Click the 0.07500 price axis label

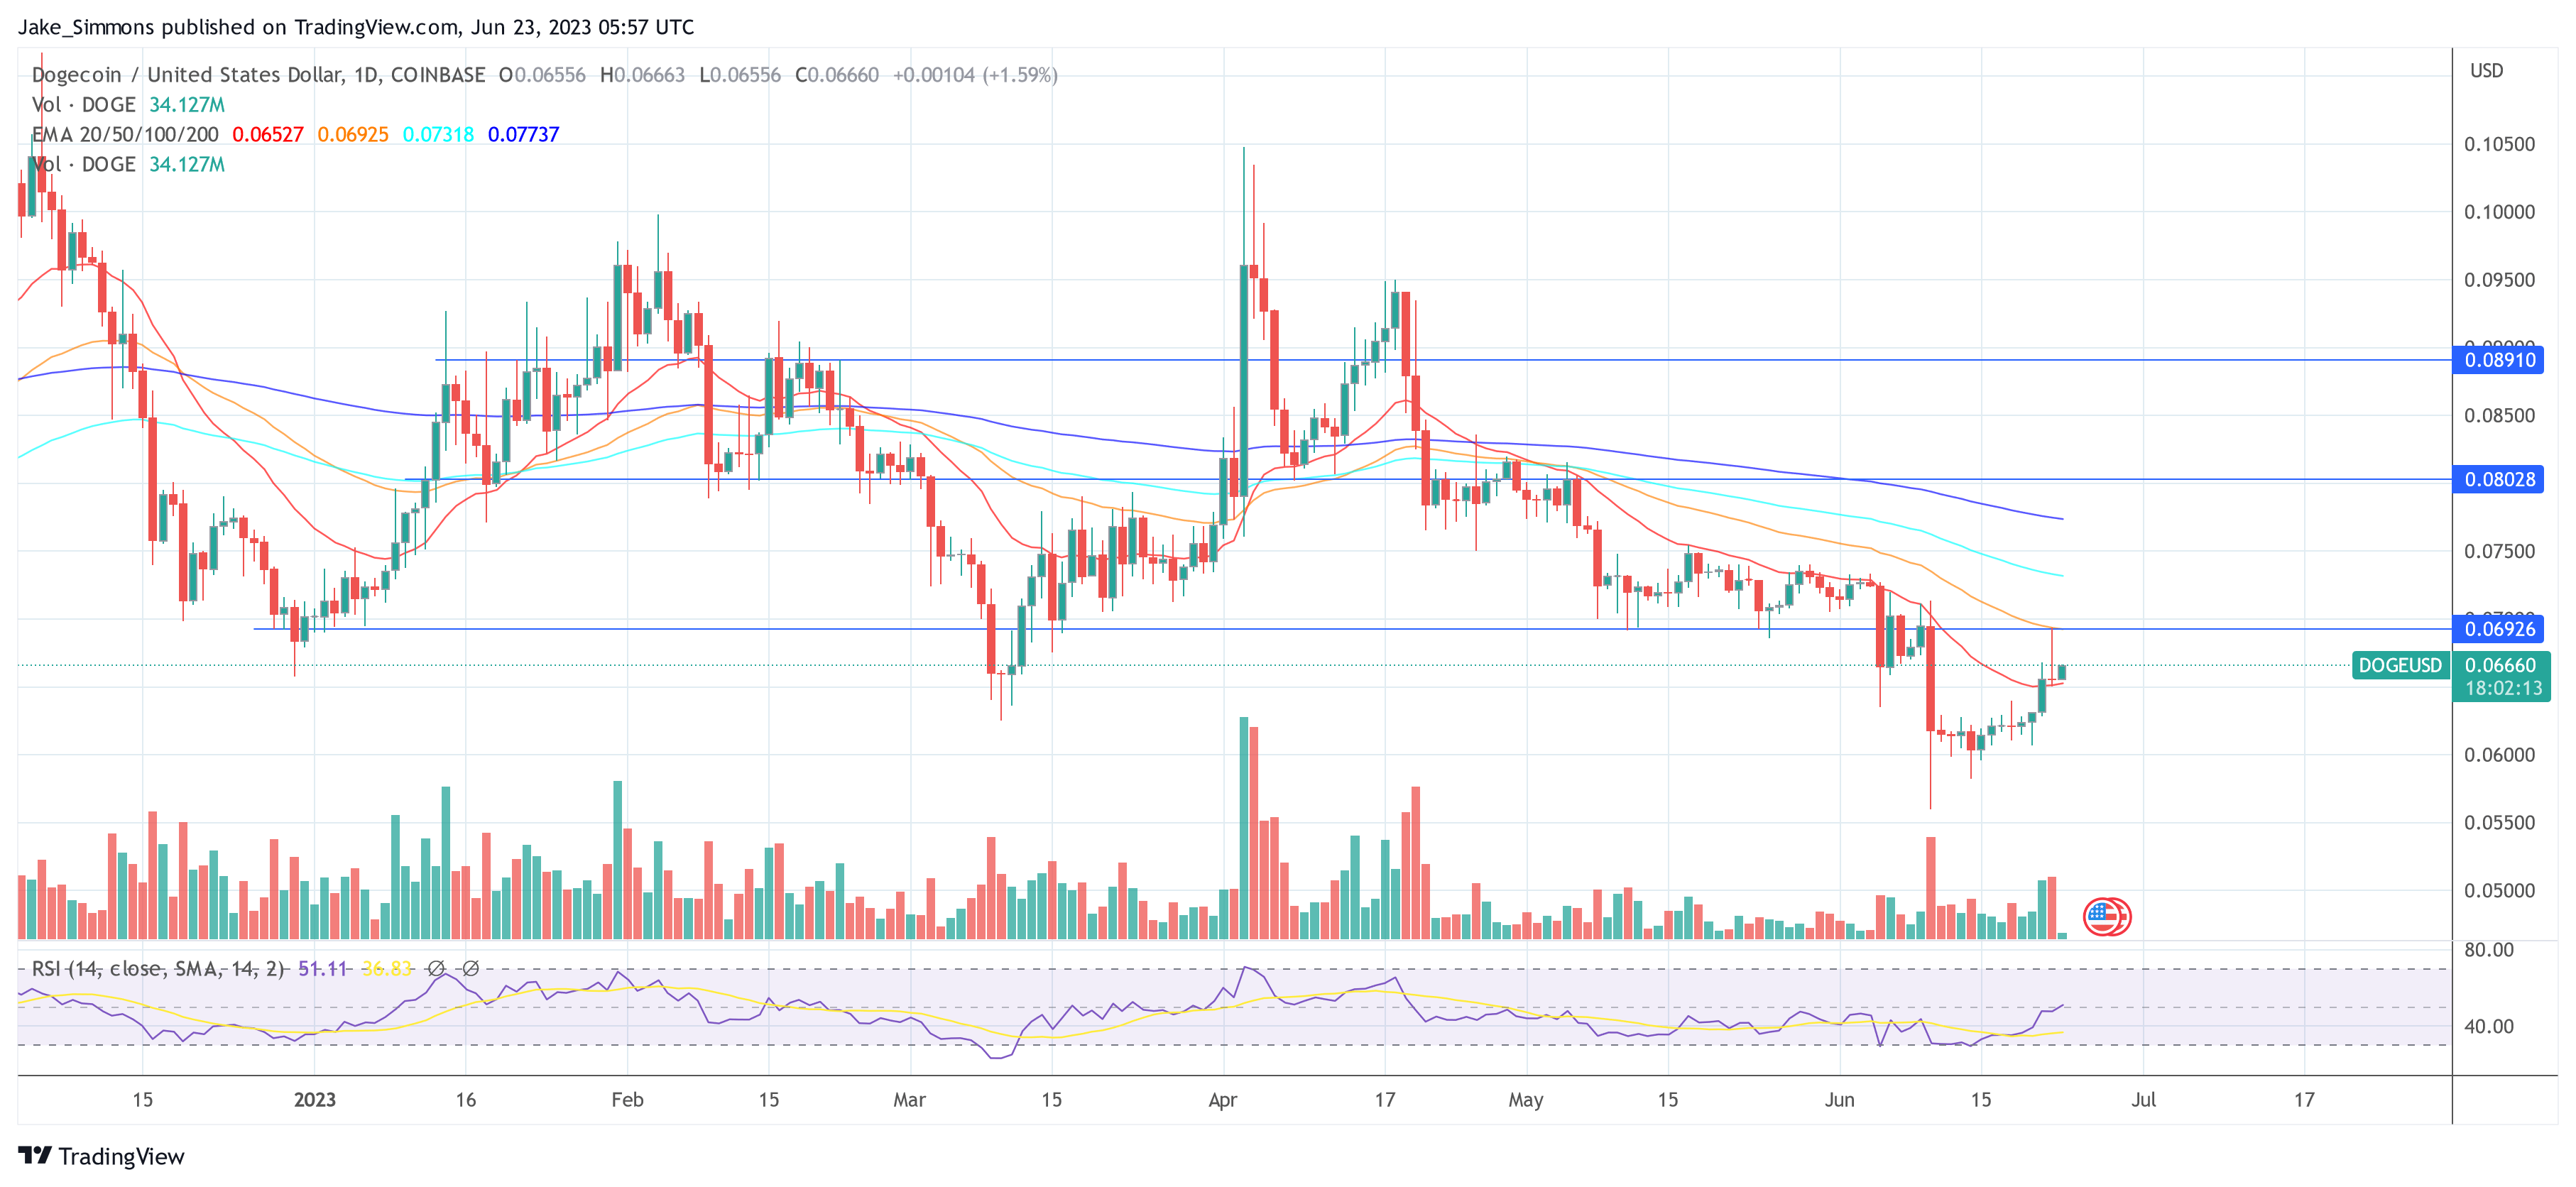click(2499, 551)
